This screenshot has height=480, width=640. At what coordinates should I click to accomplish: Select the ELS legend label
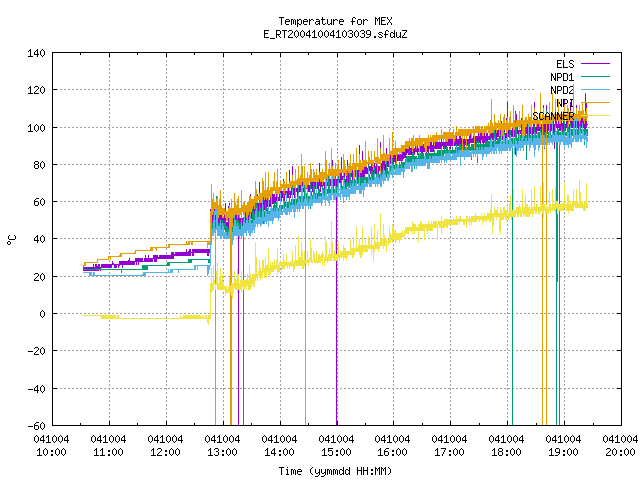565,64
